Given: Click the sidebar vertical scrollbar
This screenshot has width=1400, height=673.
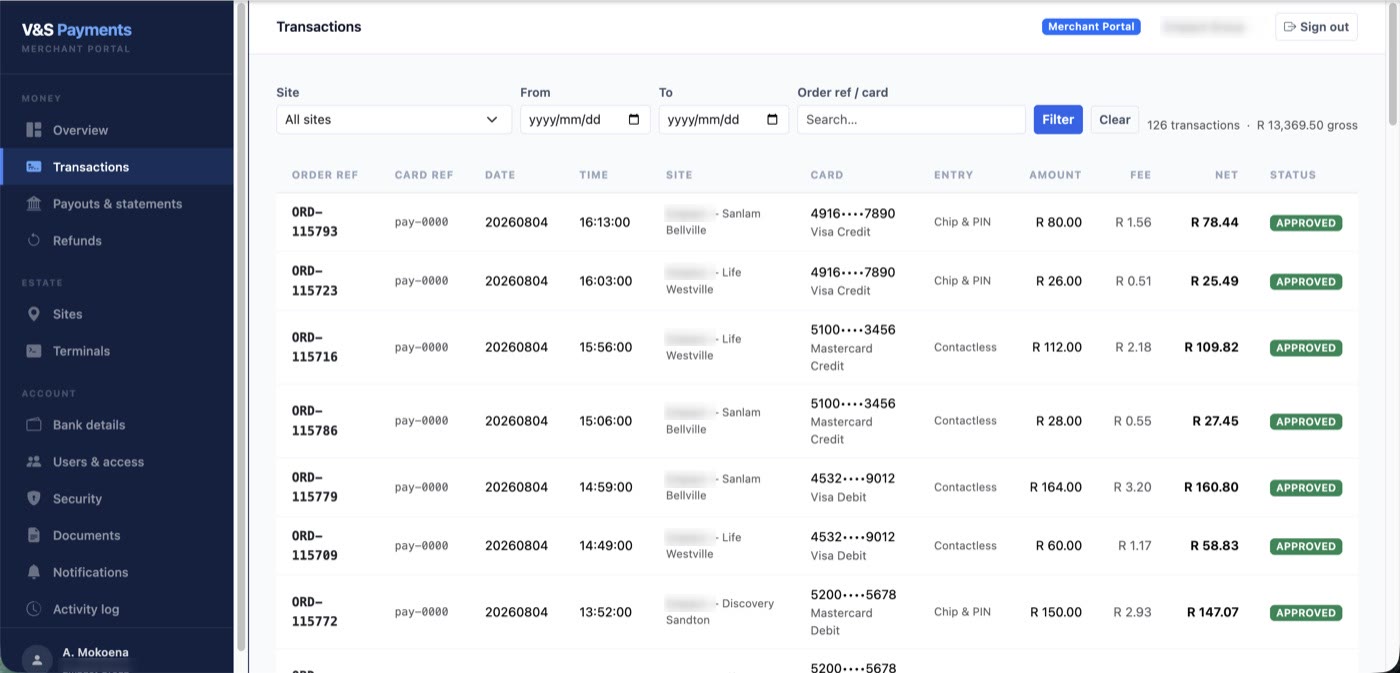Looking at the screenshot, I should [240, 327].
